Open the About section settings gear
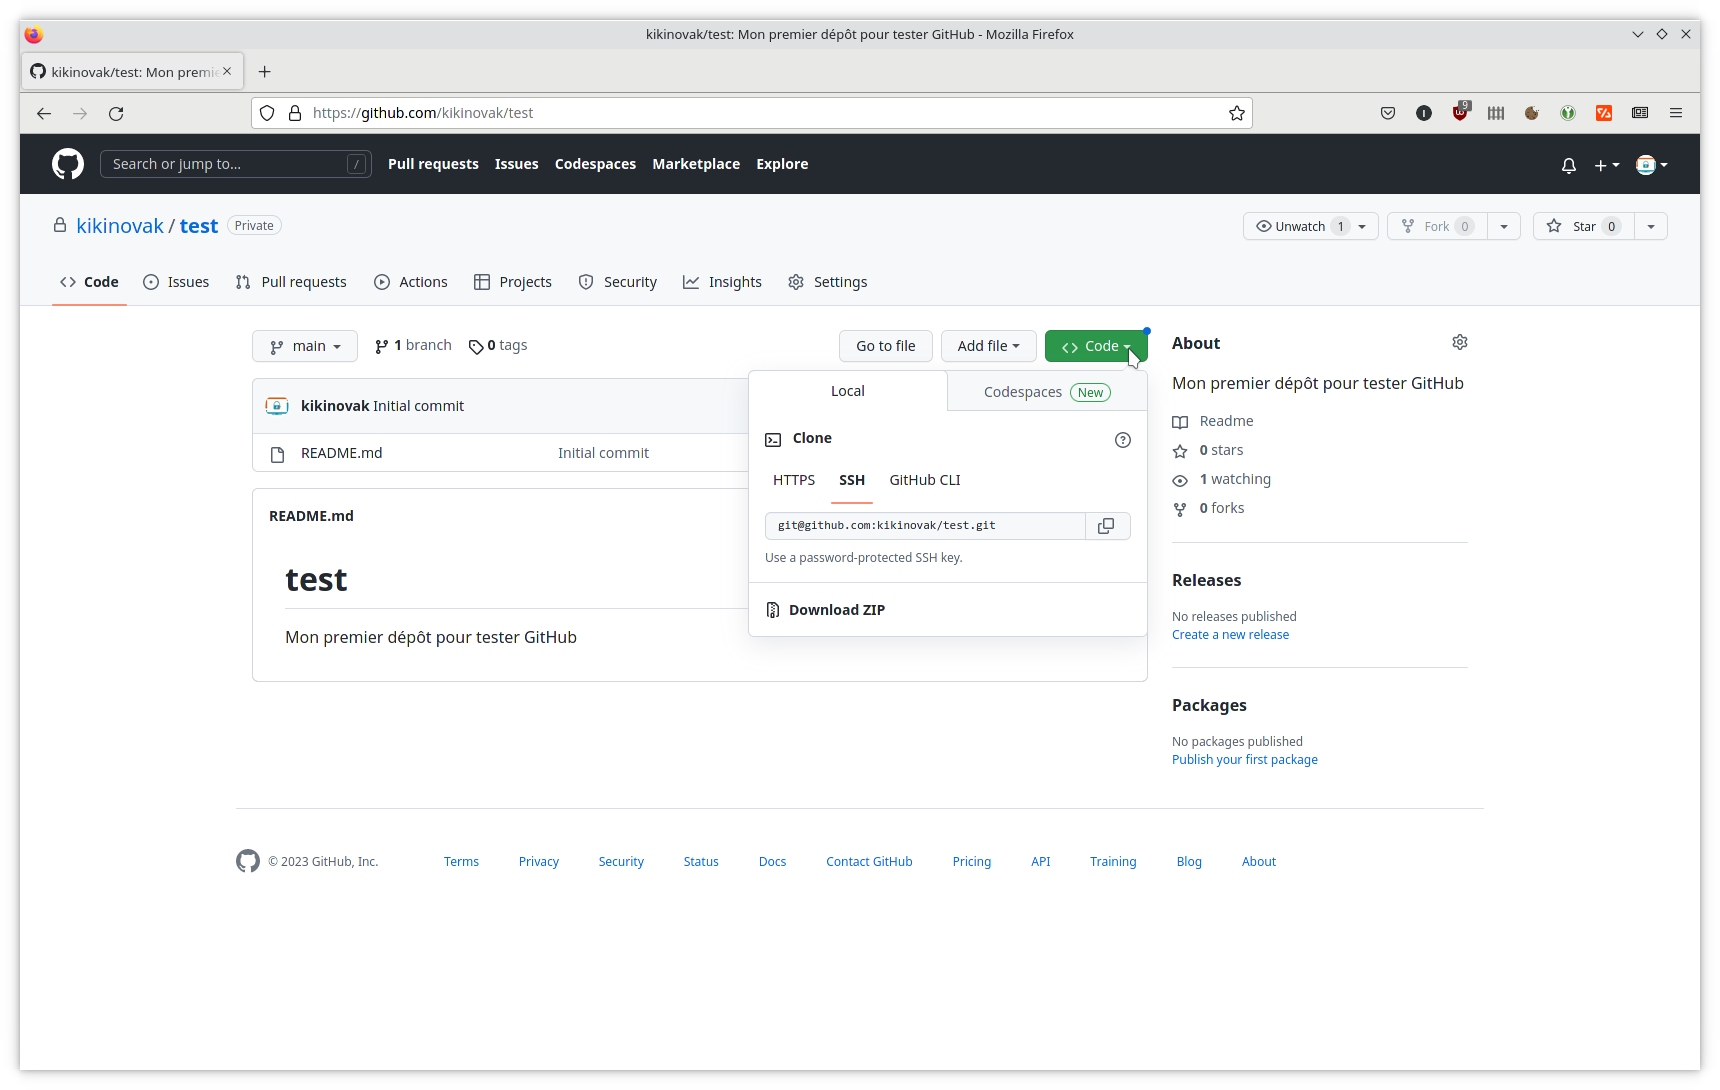The width and height of the screenshot is (1720, 1090). (1459, 343)
